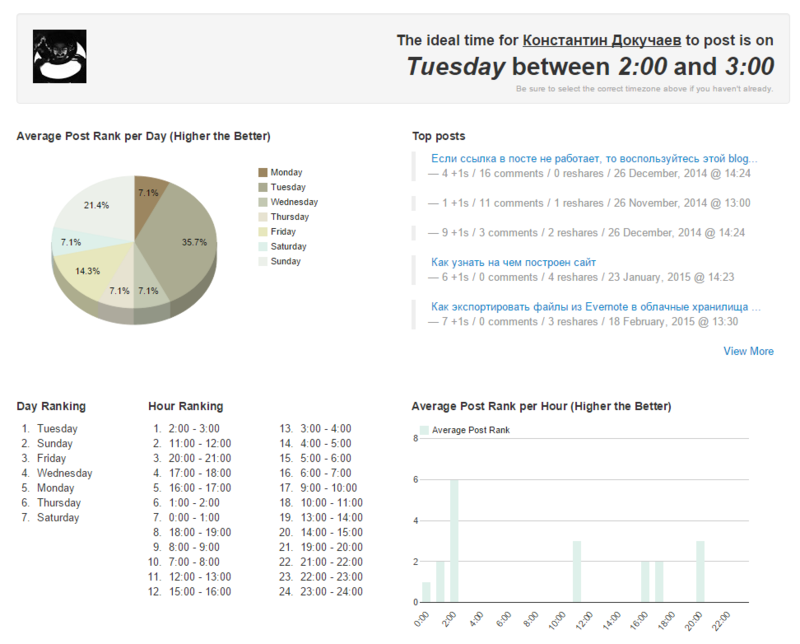
Task: Click '8:00 - 9:00' in Hour Ranking
Action: [x=194, y=547]
